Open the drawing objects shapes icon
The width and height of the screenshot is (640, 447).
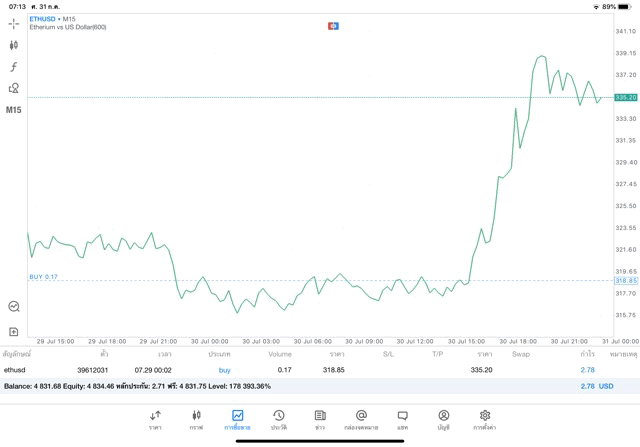click(13, 88)
